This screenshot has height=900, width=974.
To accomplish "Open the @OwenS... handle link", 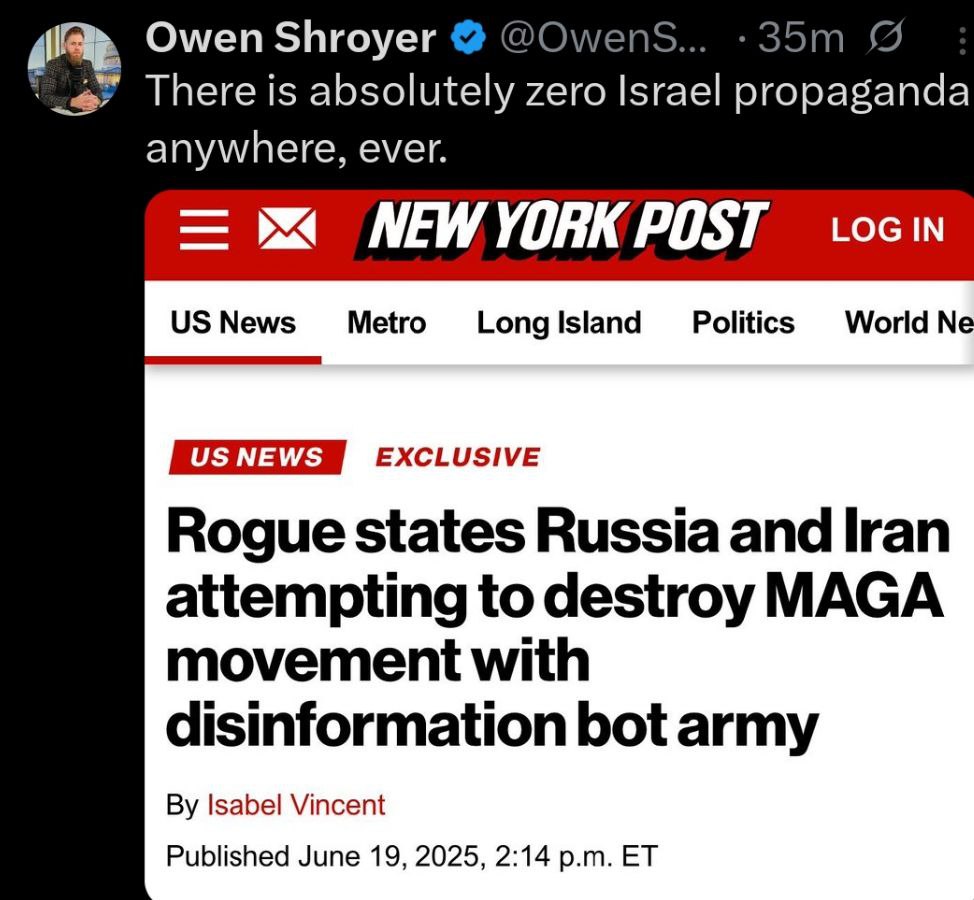I will [603, 39].
